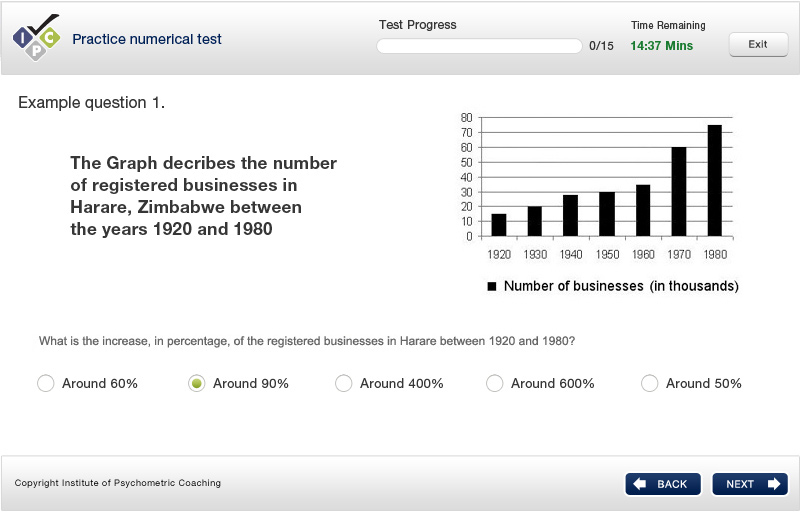
Task: Click the 1960 bar in the chart
Action: coord(643,210)
